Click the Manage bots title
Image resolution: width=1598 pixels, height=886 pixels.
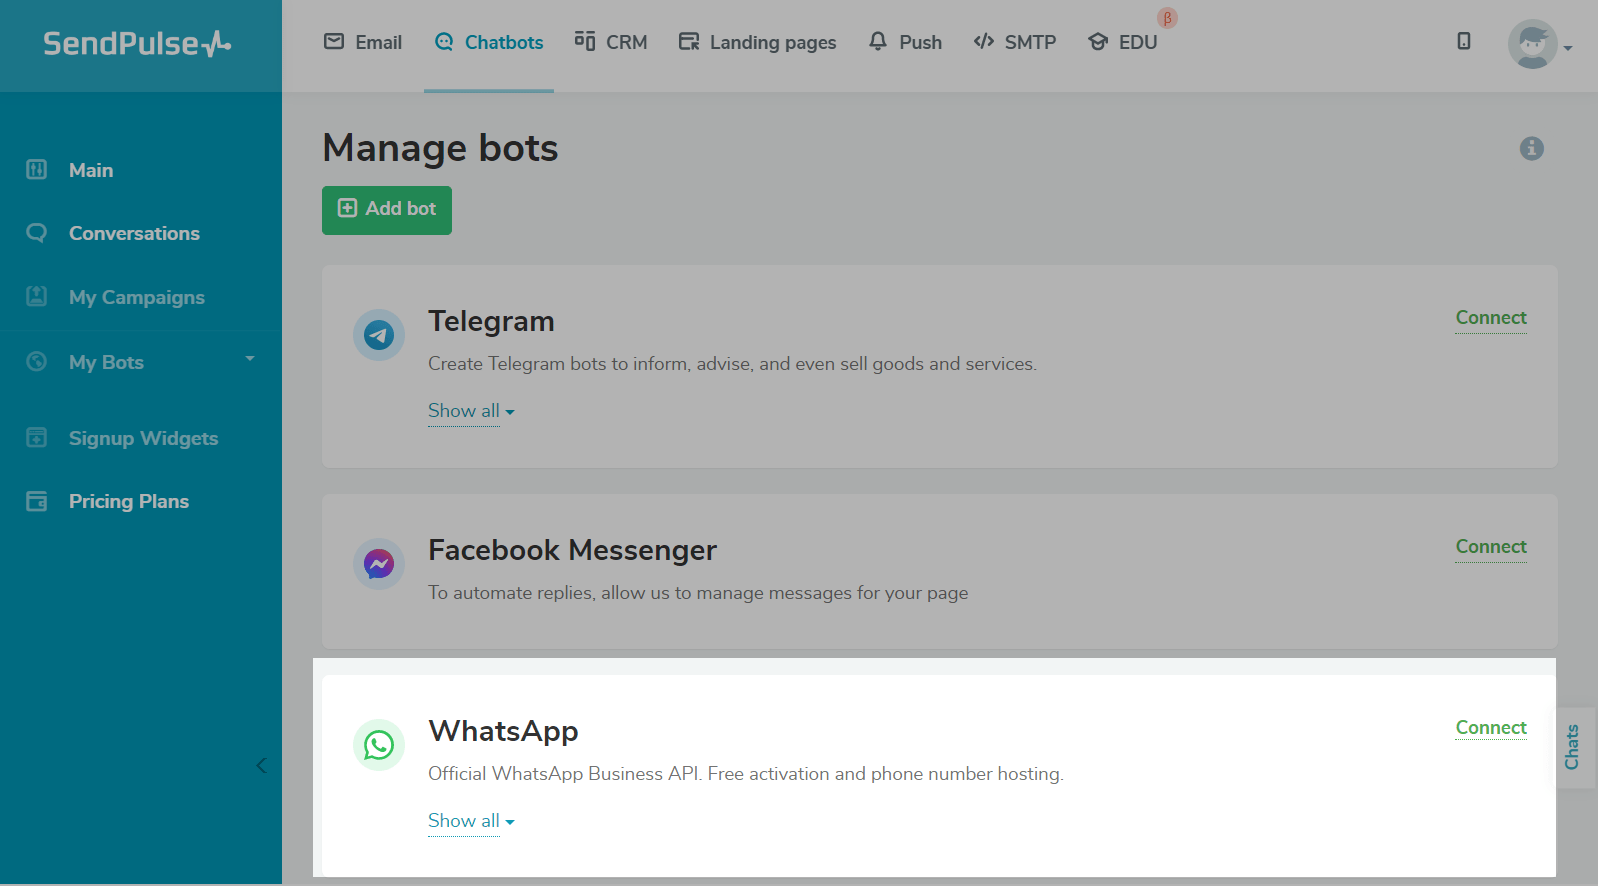point(440,148)
